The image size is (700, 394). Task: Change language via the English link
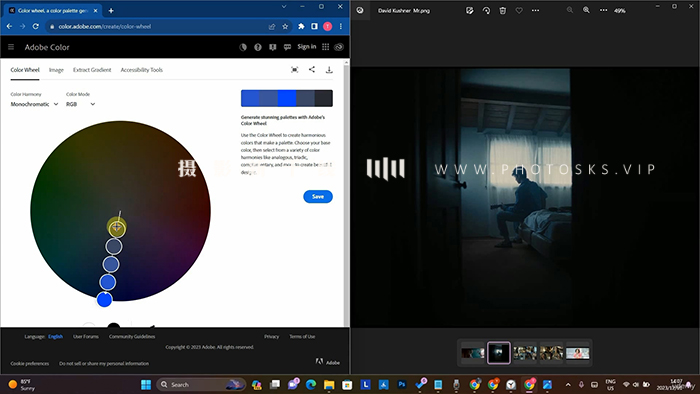pyautogui.click(x=55, y=336)
